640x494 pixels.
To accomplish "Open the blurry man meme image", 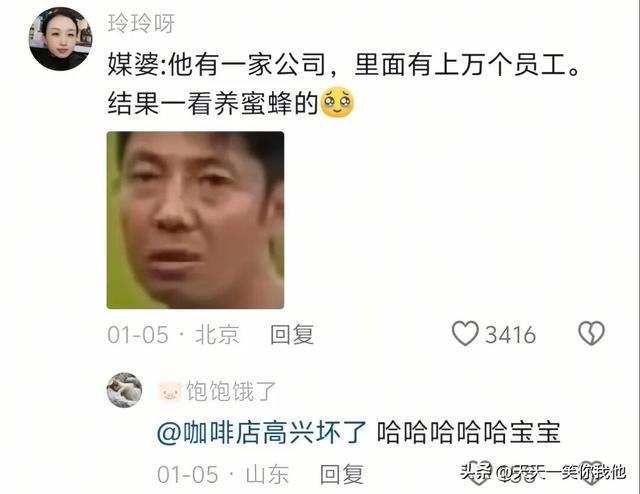I will (x=196, y=220).
